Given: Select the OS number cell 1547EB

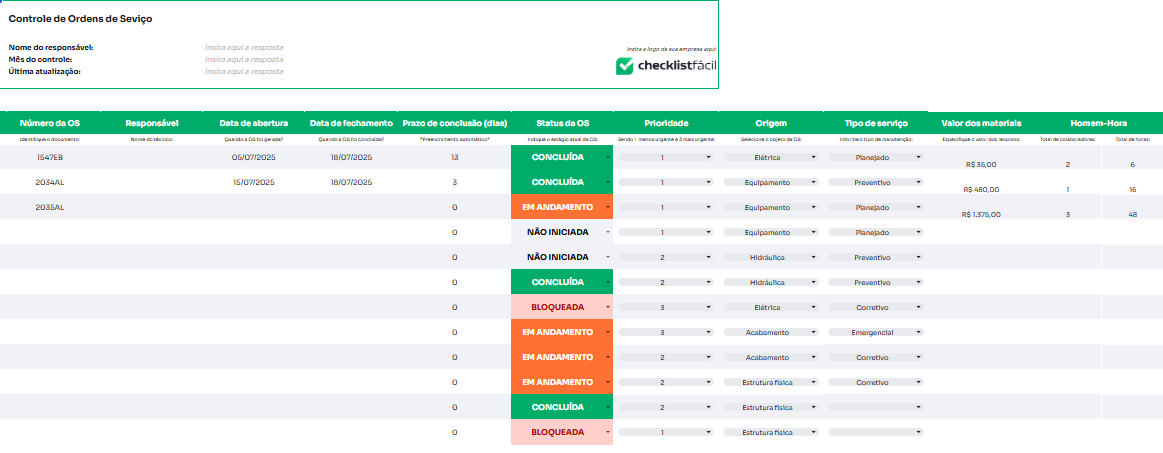Looking at the screenshot, I should coord(50,157).
